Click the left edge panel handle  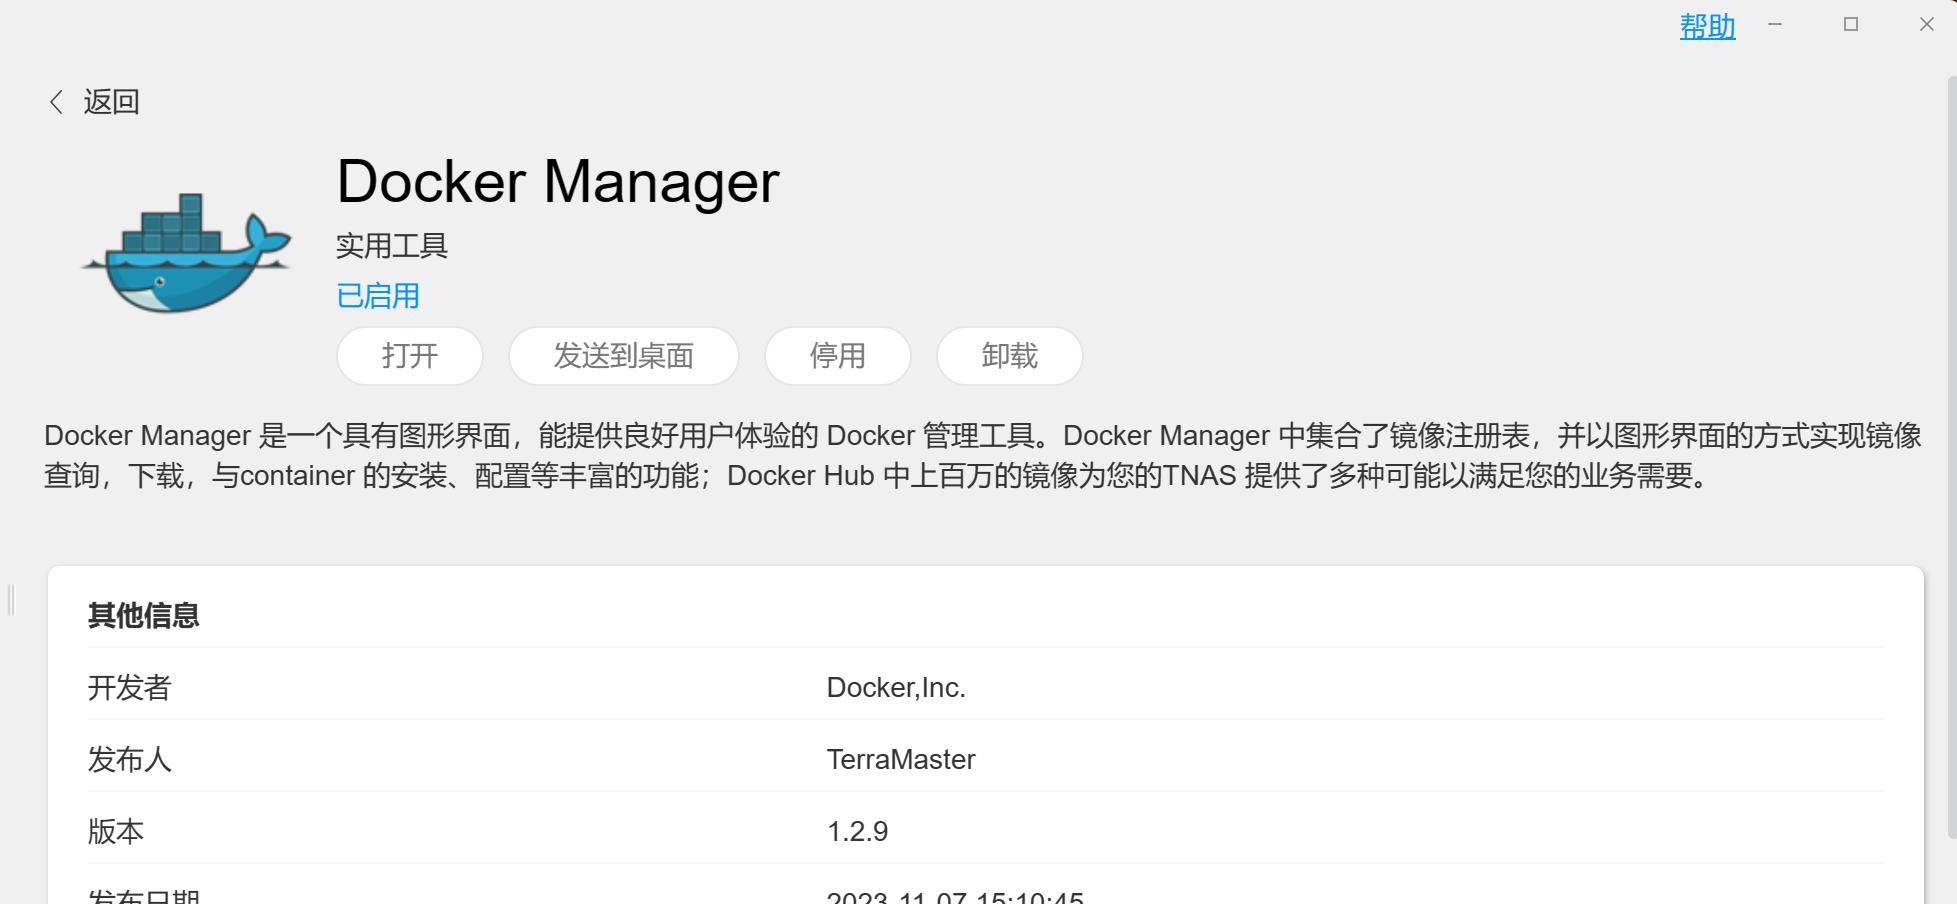[11, 600]
